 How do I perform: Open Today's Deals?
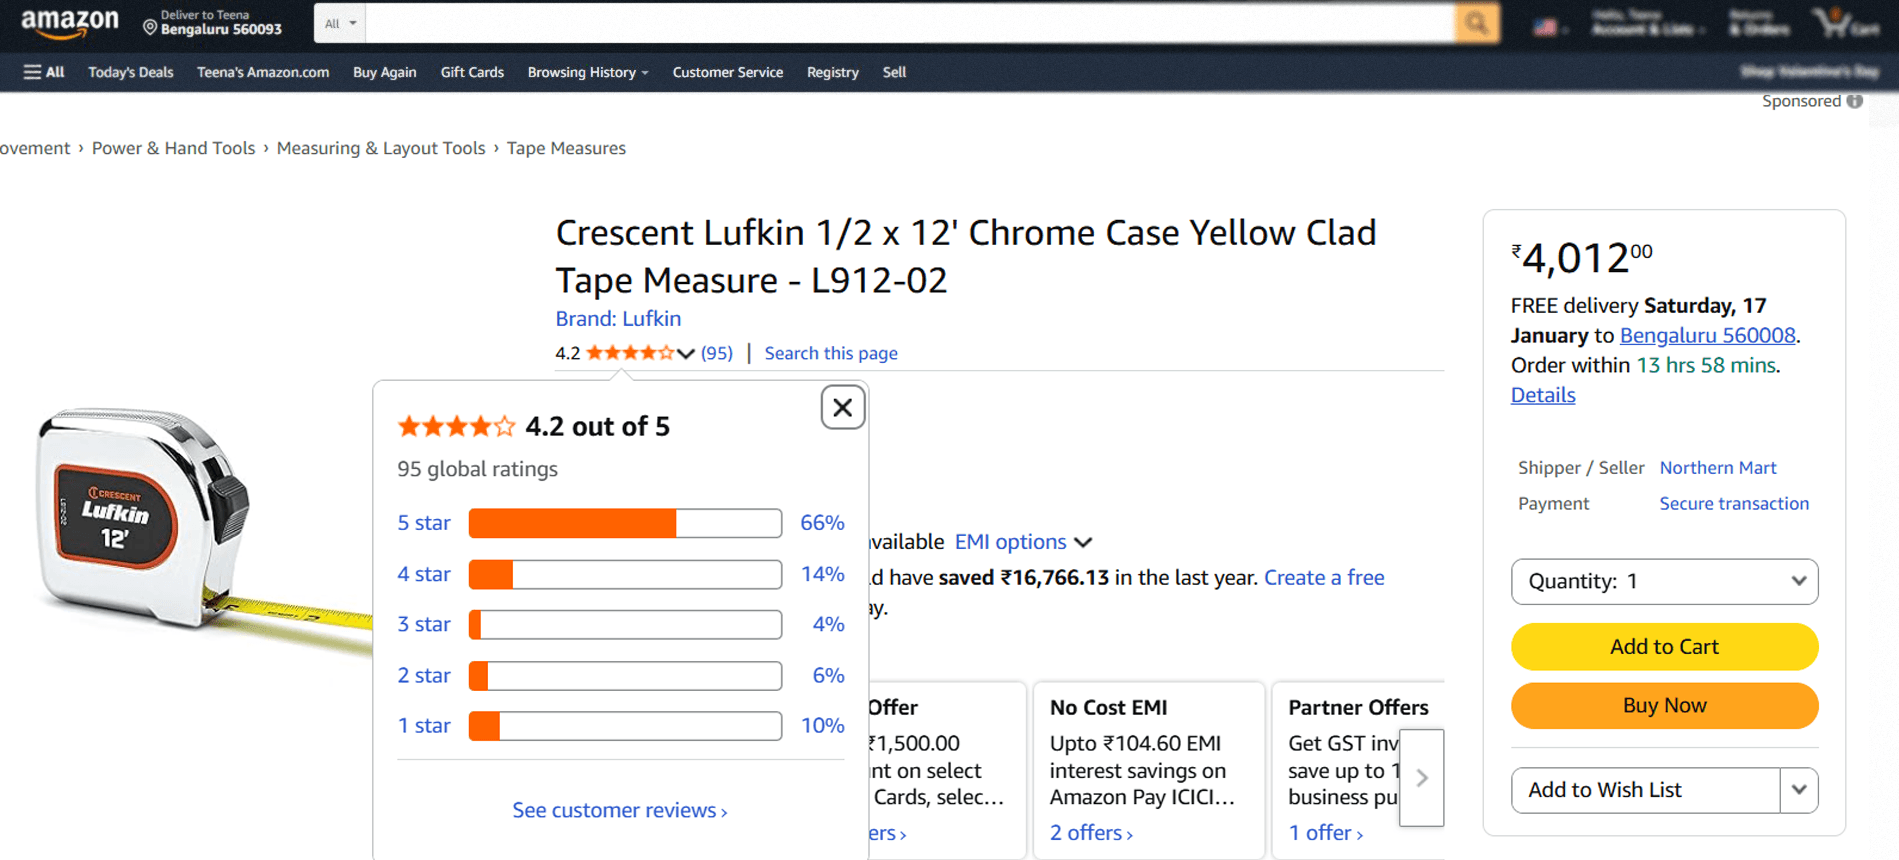tap(131, 72)
